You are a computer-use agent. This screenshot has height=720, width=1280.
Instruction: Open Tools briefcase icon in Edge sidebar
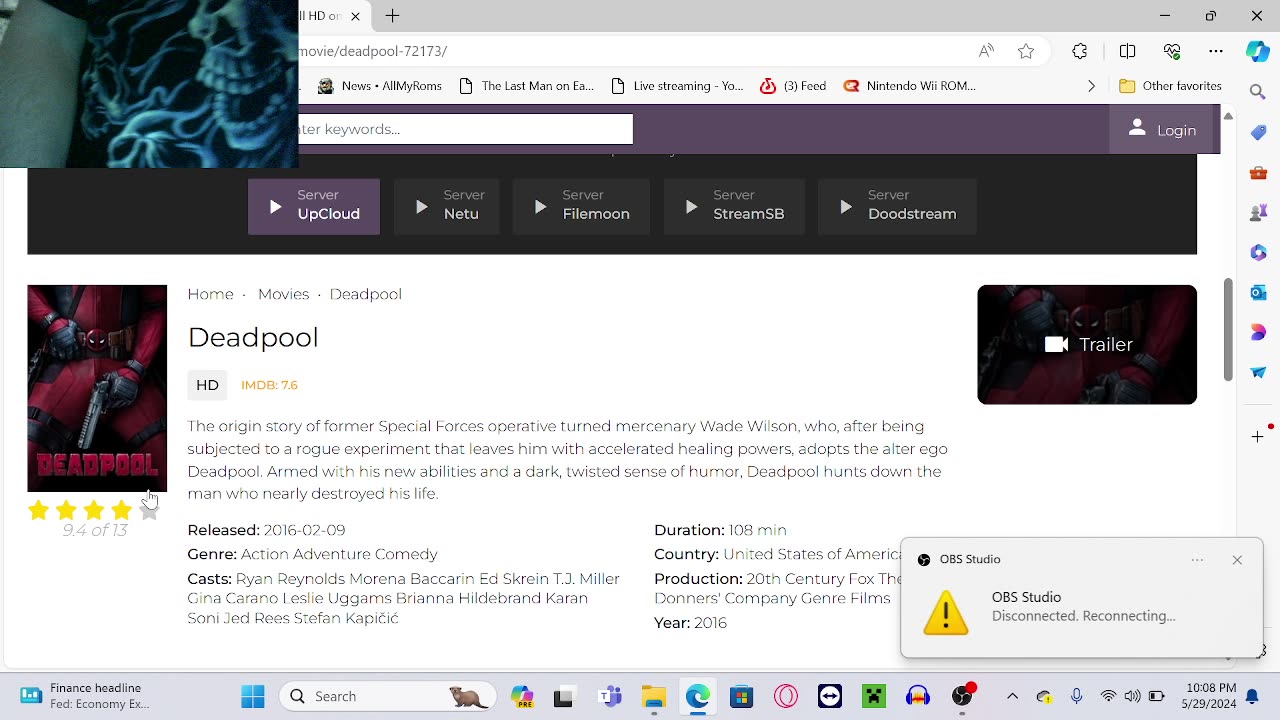(1258, 172)
